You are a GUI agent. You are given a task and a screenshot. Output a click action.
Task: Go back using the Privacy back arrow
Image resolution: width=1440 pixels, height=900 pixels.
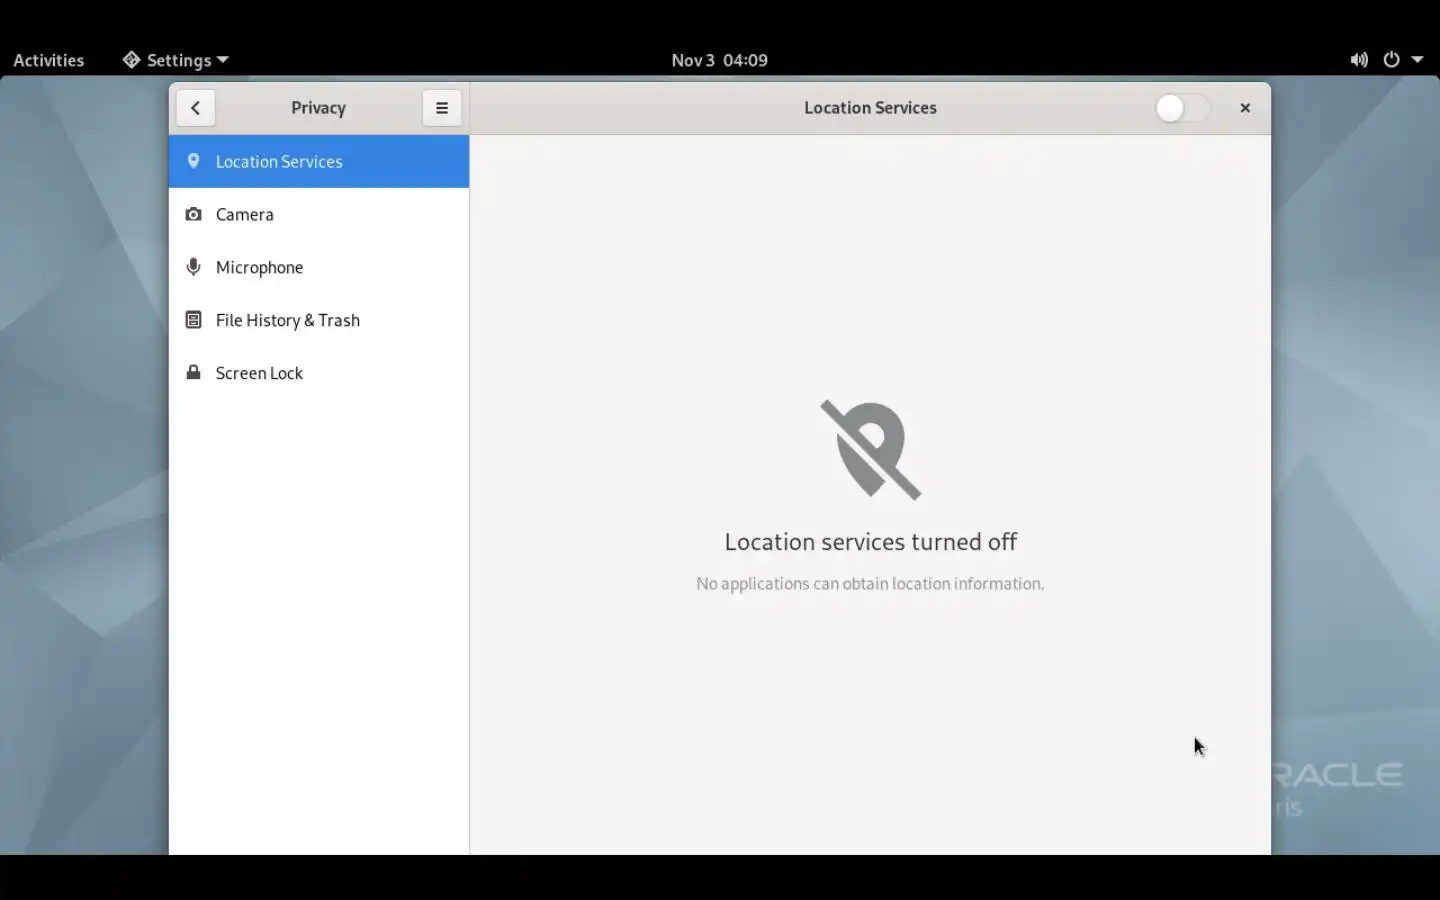coord(196,108)
